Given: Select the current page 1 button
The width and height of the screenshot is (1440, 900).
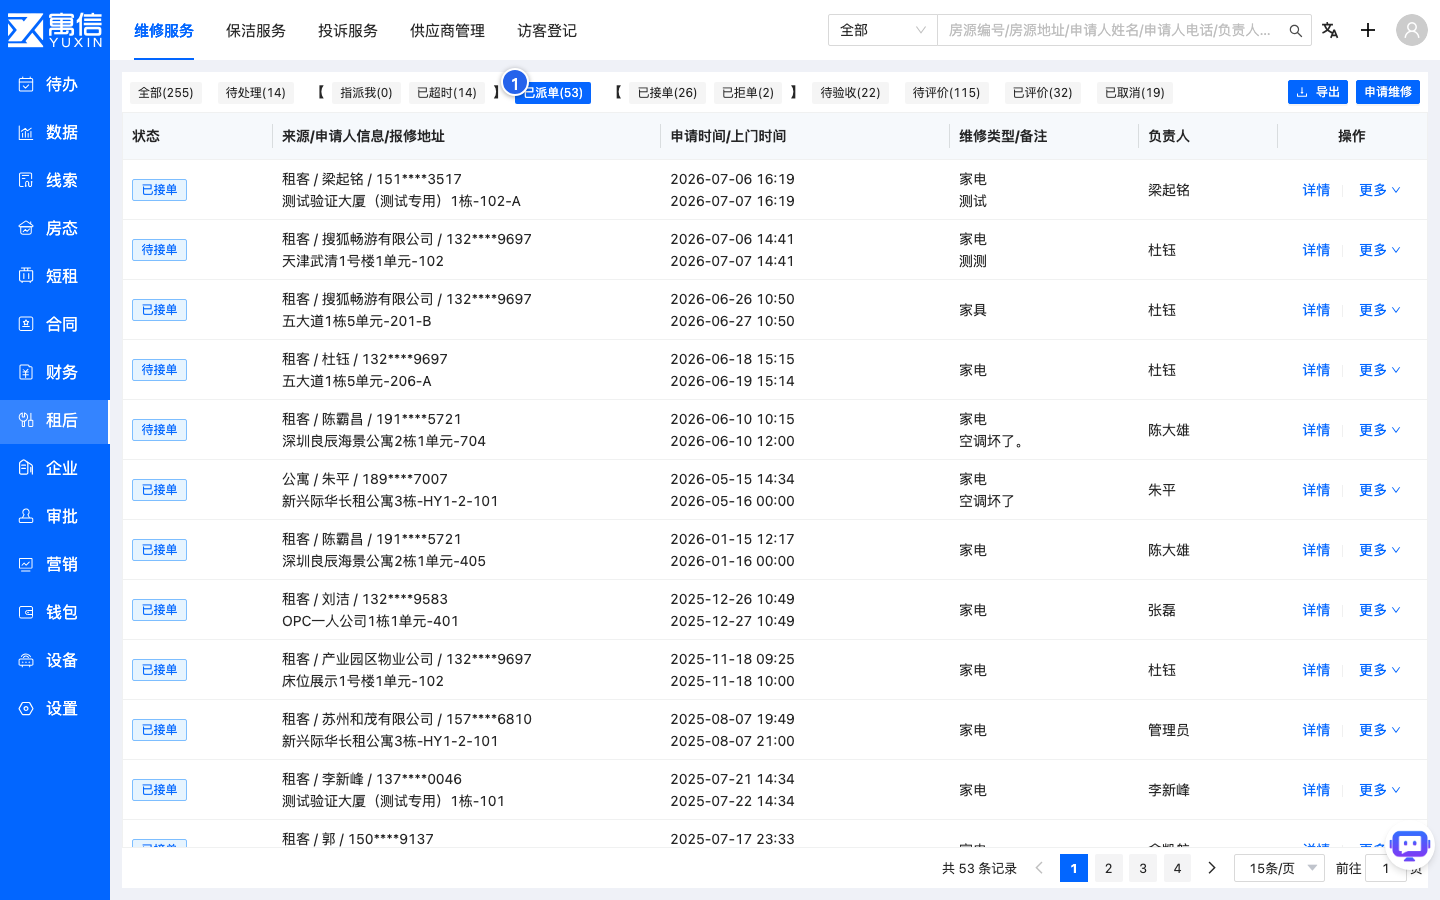Looking at the screenshot, I should click(1074, 868).
